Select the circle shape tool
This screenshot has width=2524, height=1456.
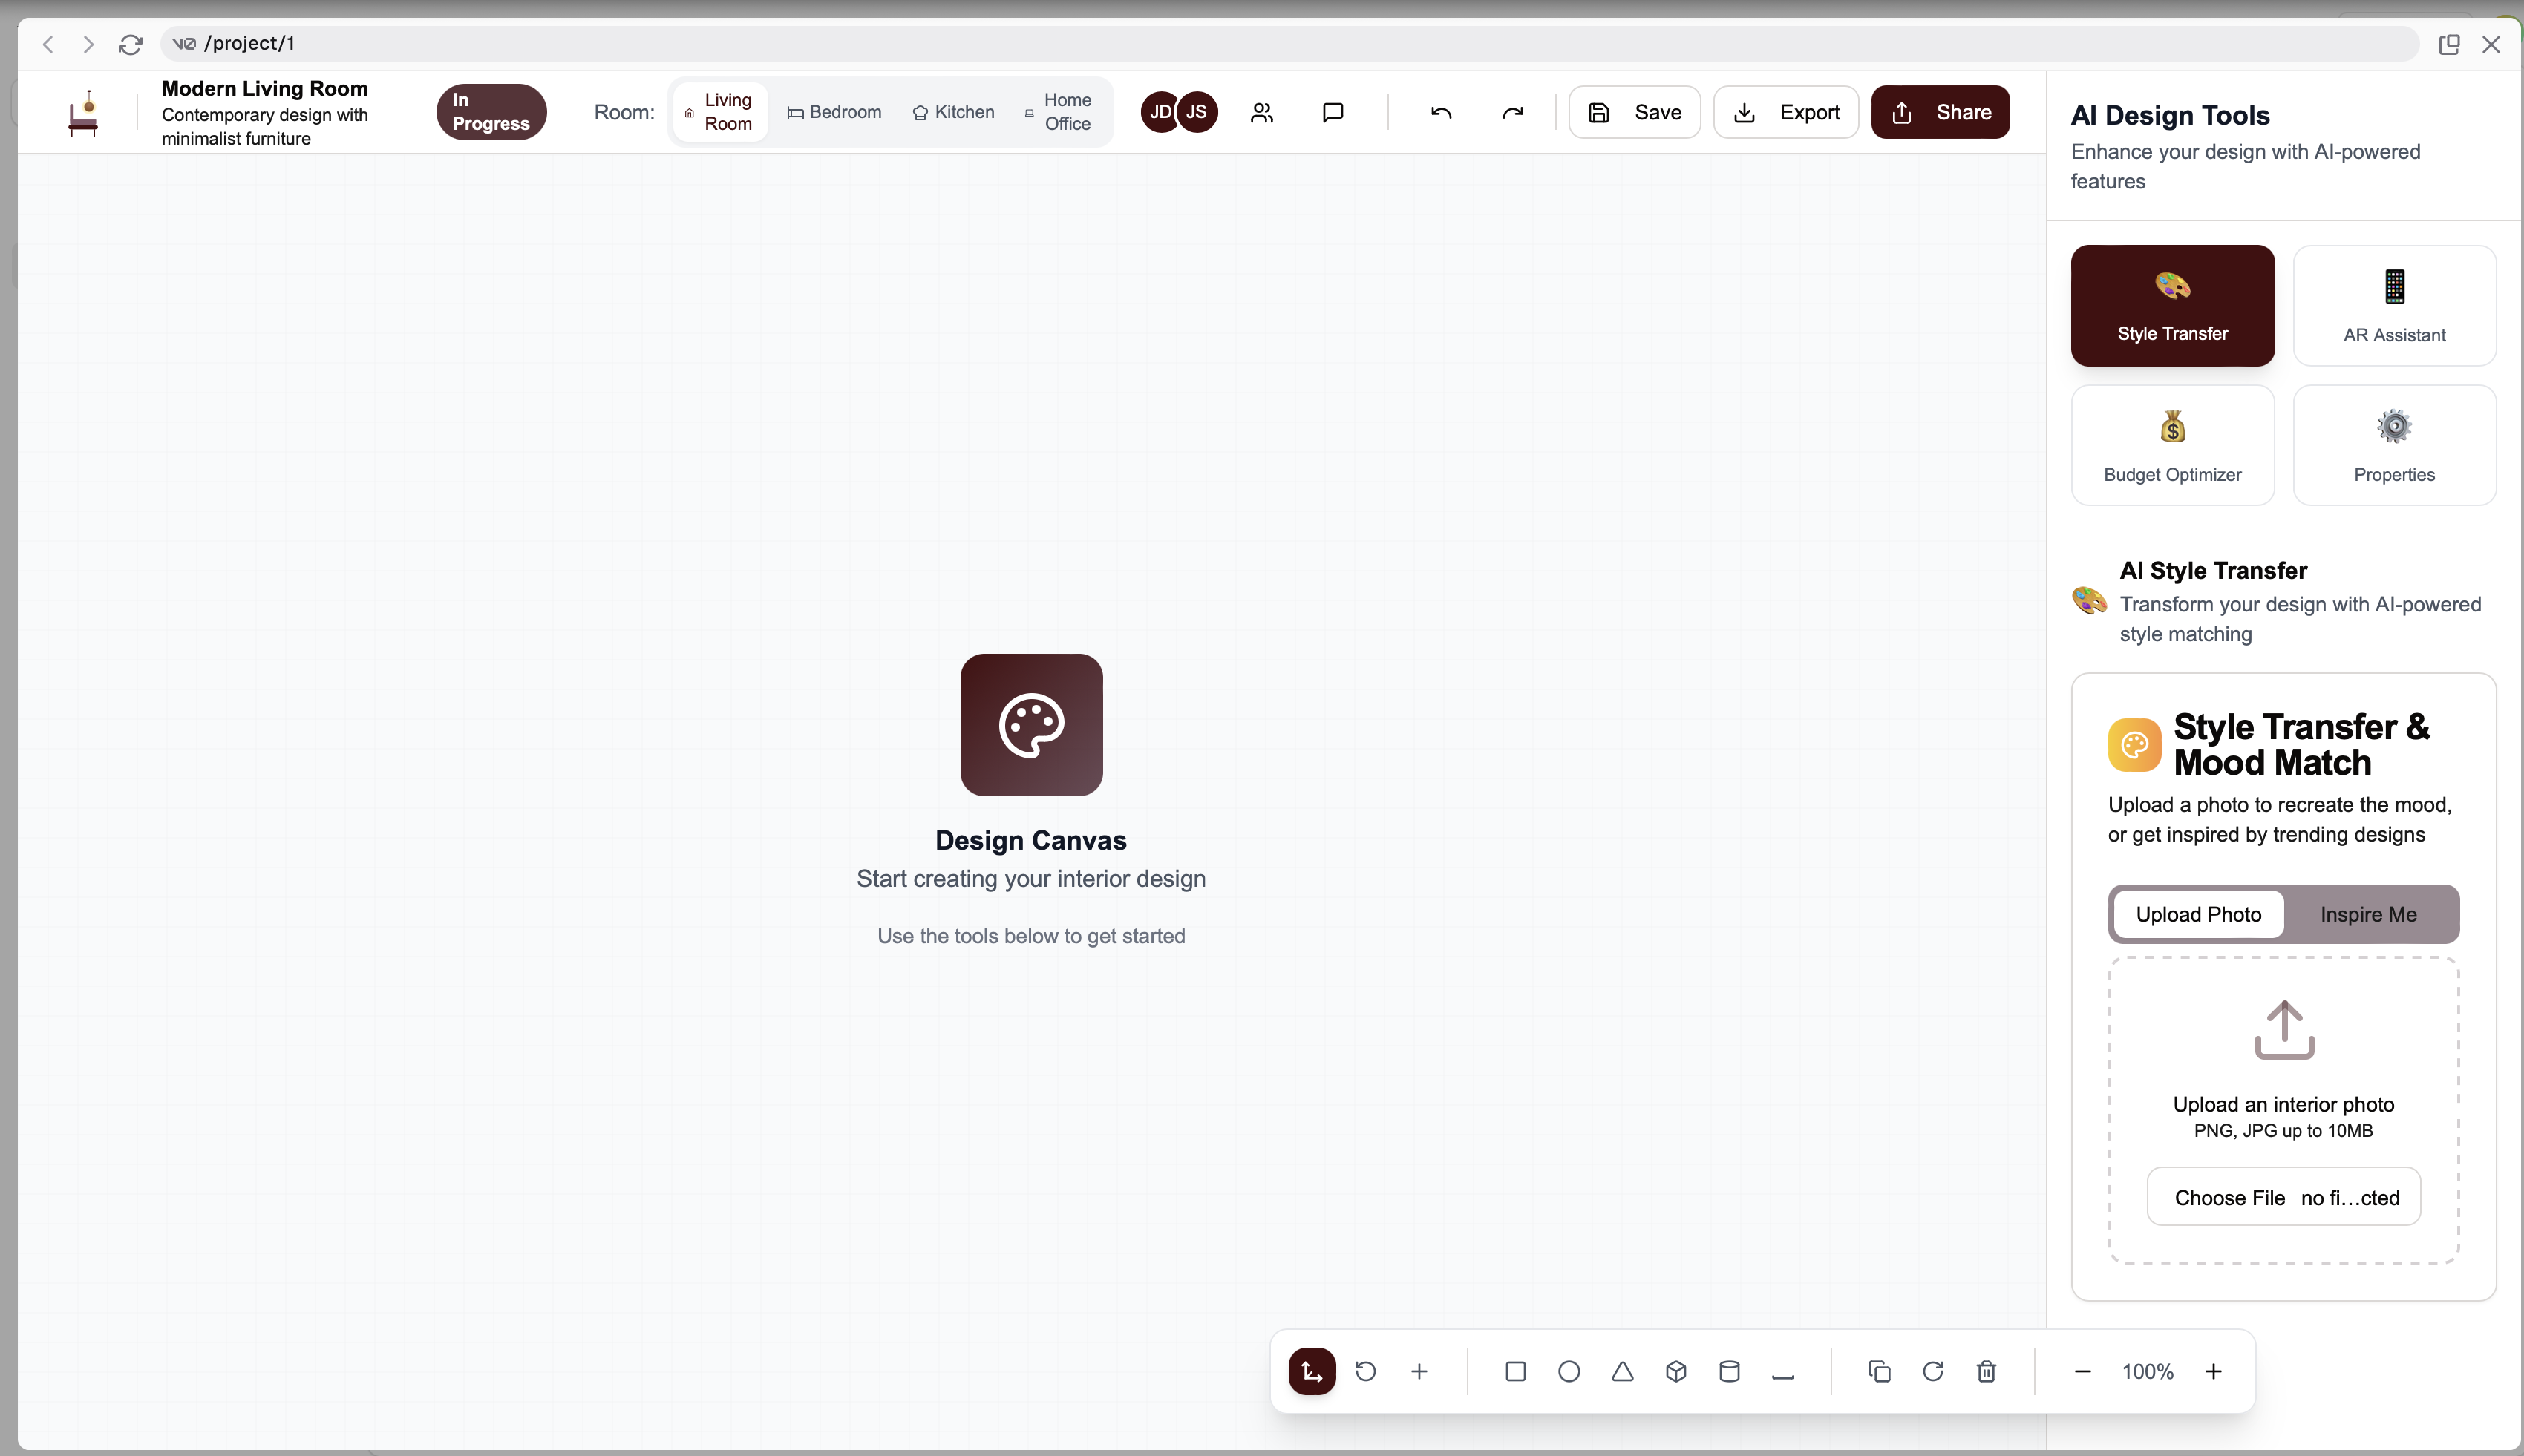pyautogui.click(x=1569, y=1371)
